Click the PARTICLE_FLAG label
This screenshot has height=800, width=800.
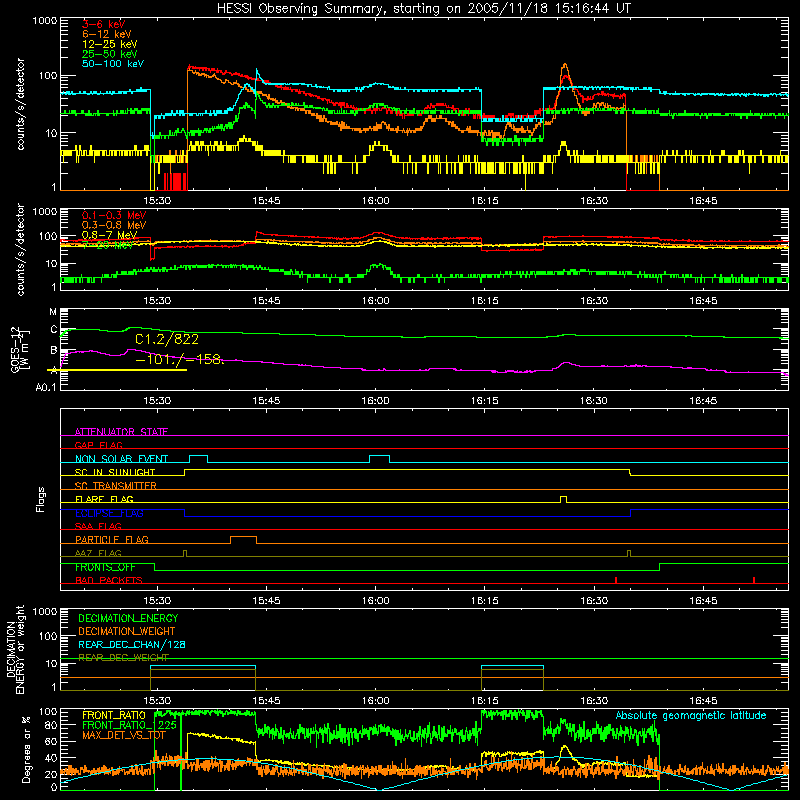tap(112, 539)
